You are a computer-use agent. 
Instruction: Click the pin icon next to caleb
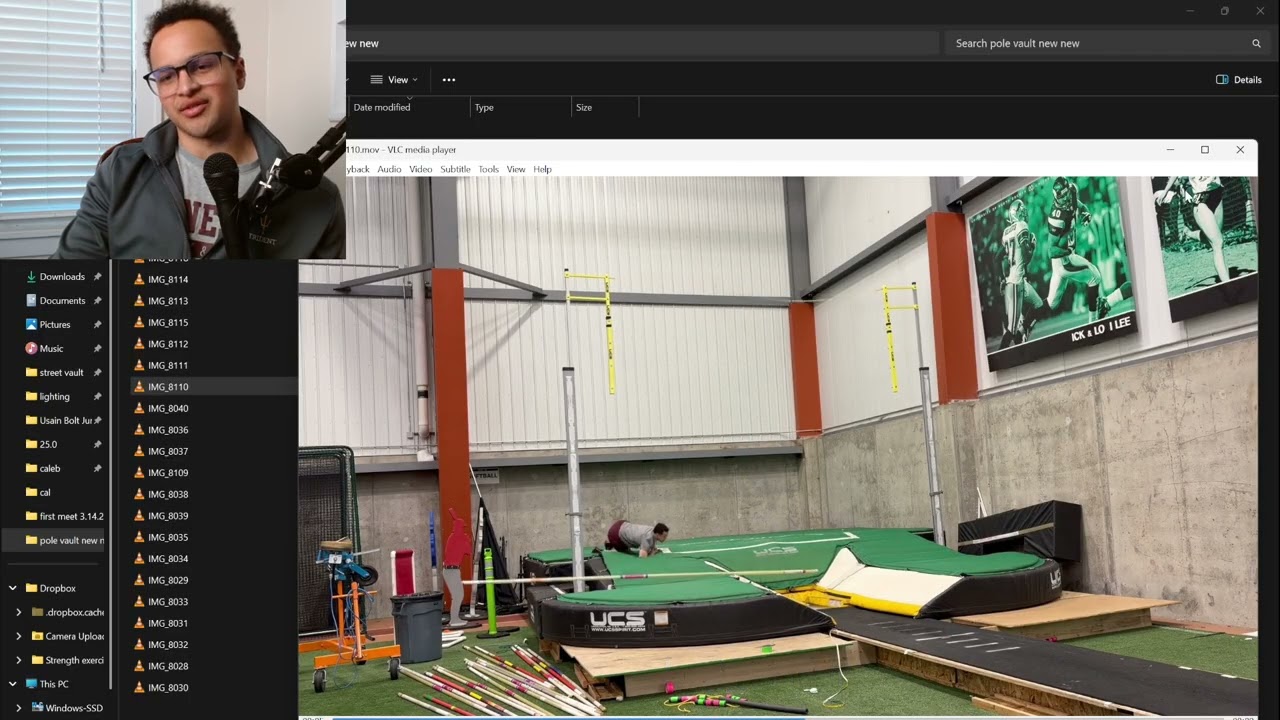click(x=97, y=469)
